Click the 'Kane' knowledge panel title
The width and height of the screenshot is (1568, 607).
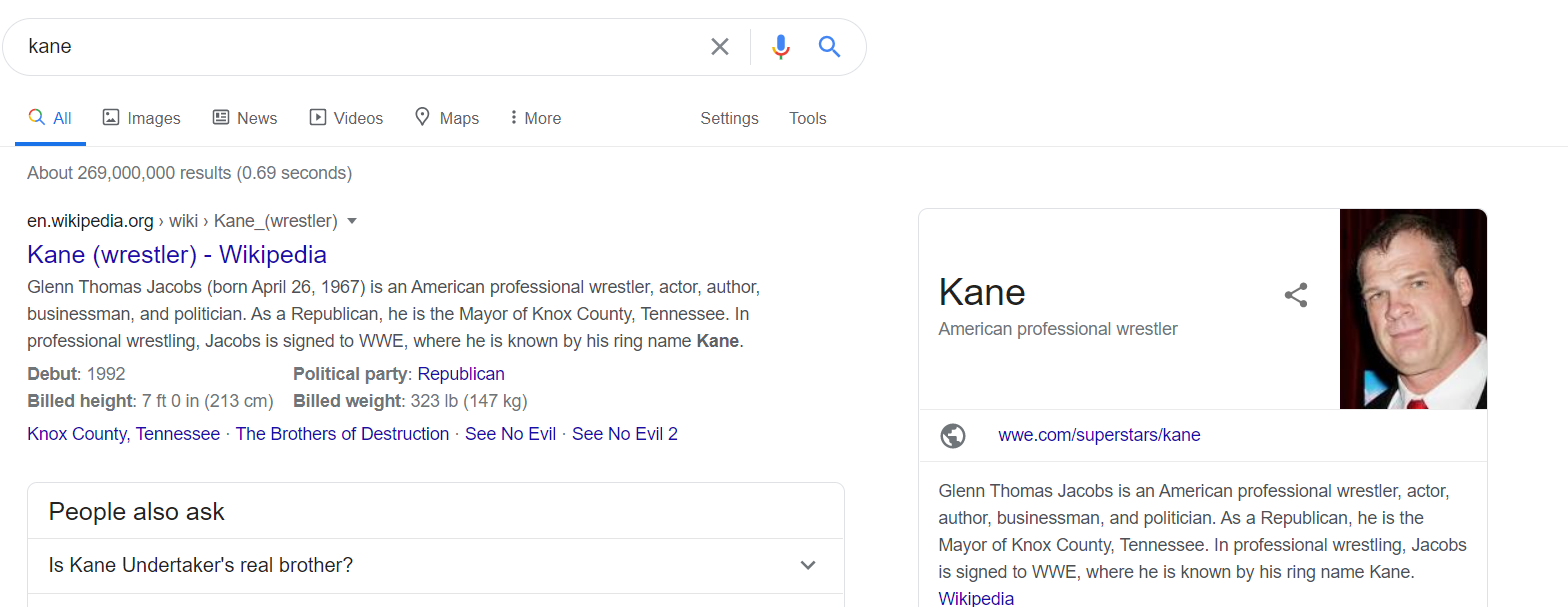tap(982, 292)
